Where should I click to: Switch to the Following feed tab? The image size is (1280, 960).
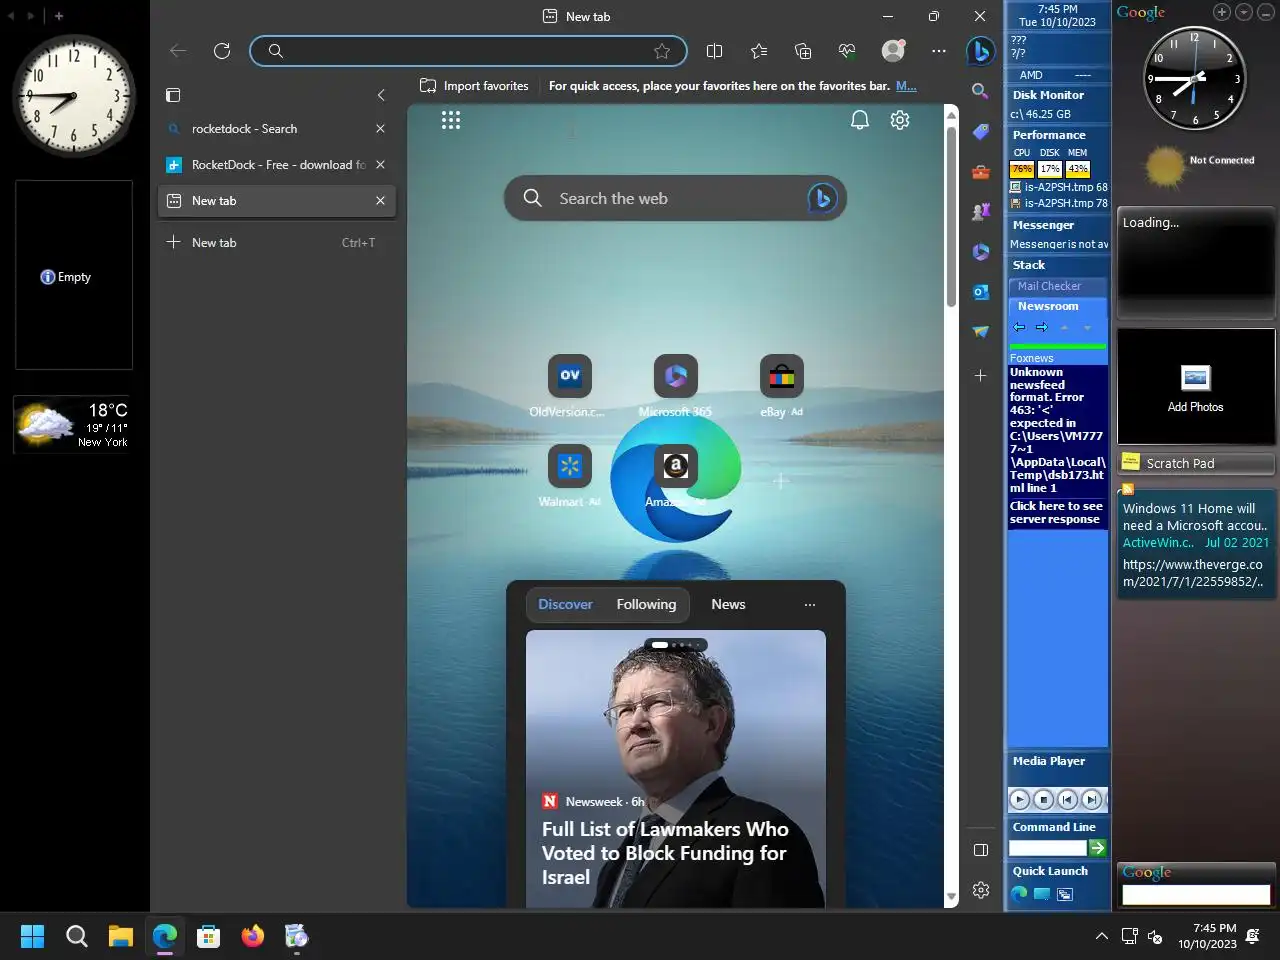click(x=646, y=604)
